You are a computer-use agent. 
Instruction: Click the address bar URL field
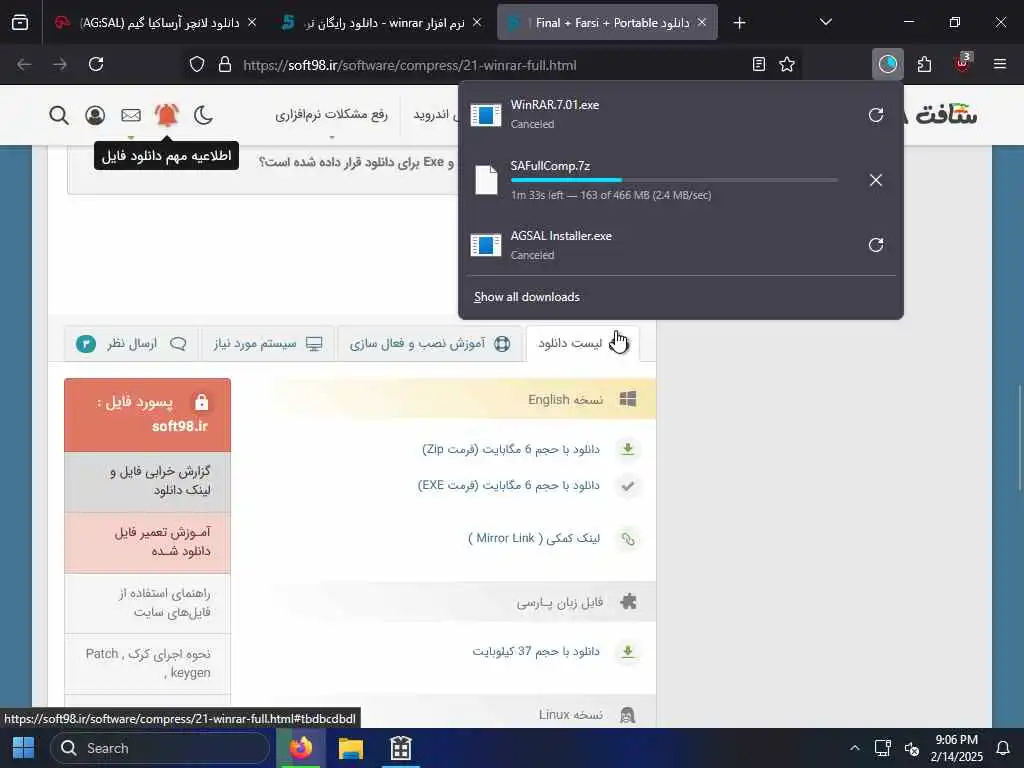point(490,65)
